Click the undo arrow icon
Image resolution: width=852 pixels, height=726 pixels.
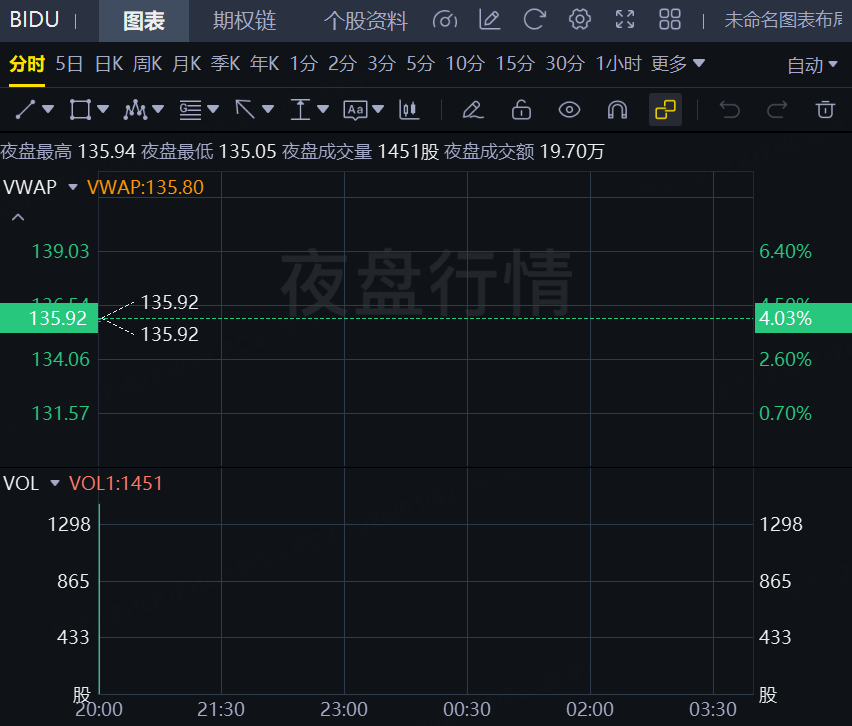(730, 109)
